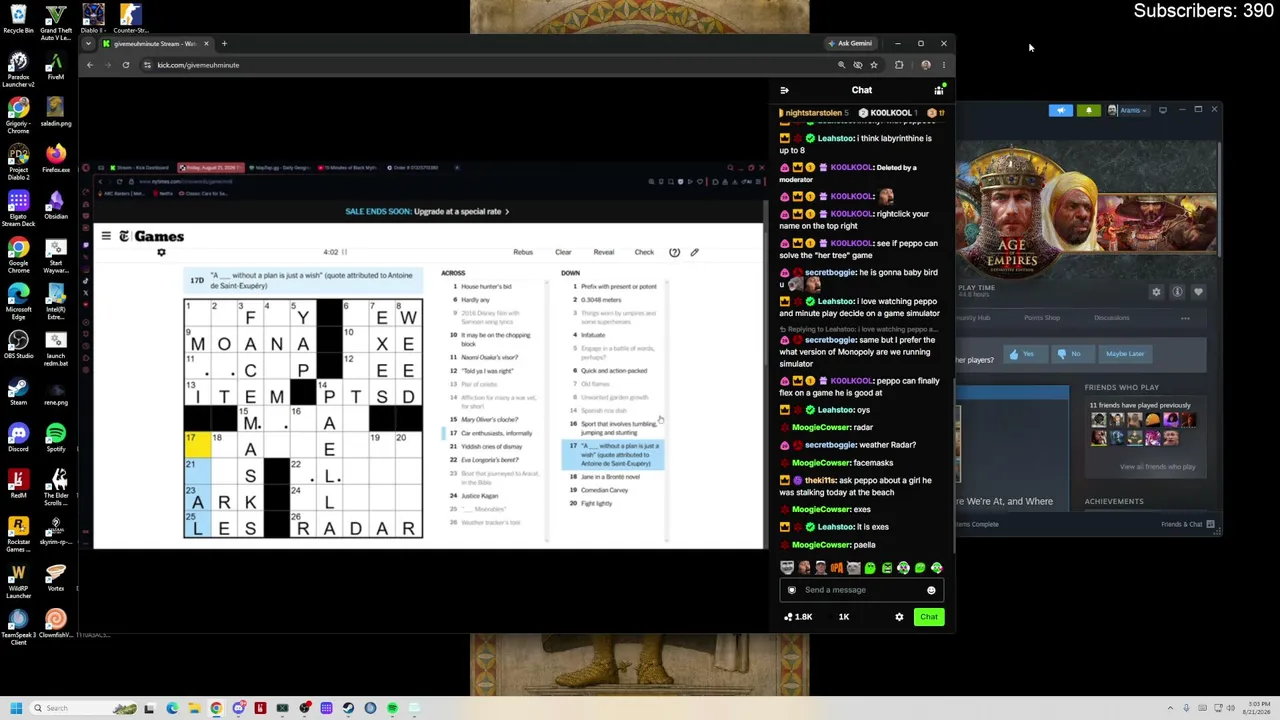The height and width of the screenshot is (720, 1280).
Task: Click Rebus in the crossword toolbar
Action: coord(523,252)
